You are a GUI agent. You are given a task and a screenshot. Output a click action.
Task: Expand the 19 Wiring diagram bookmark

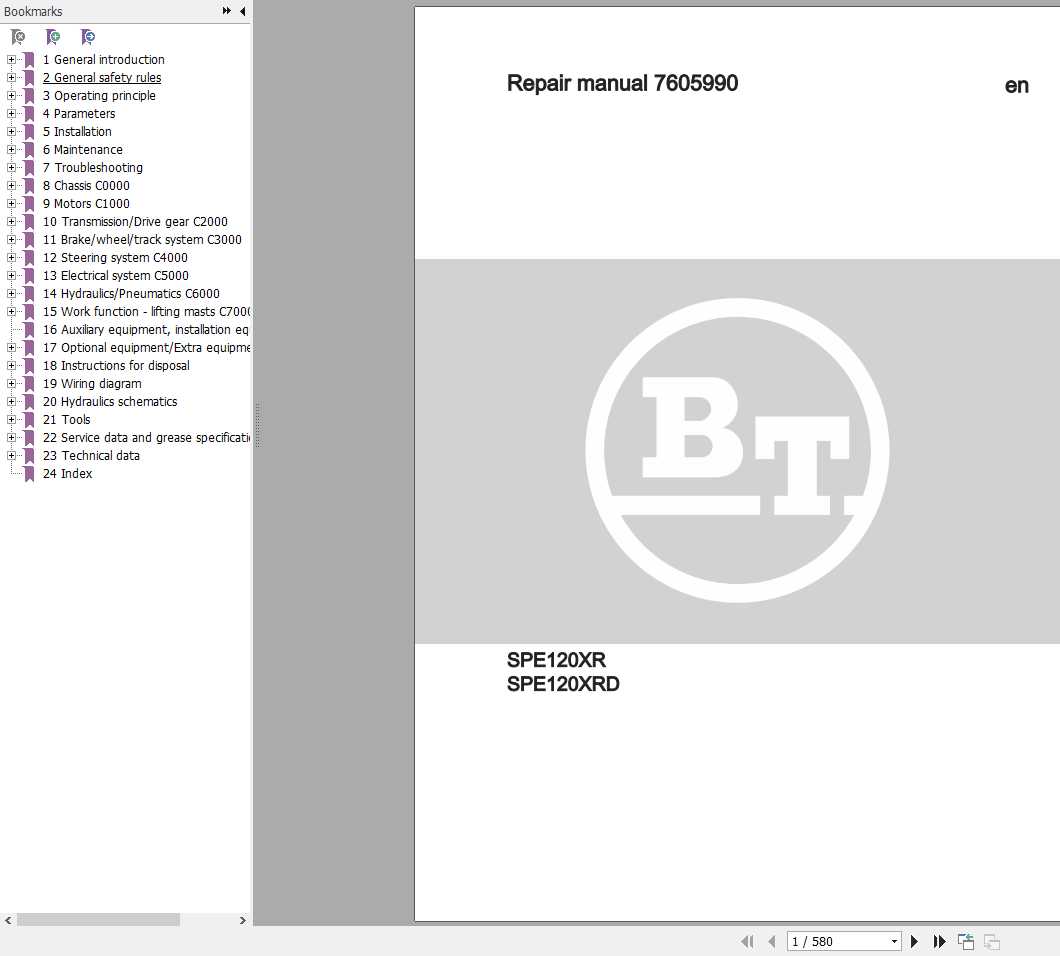[x=9, y=383]
